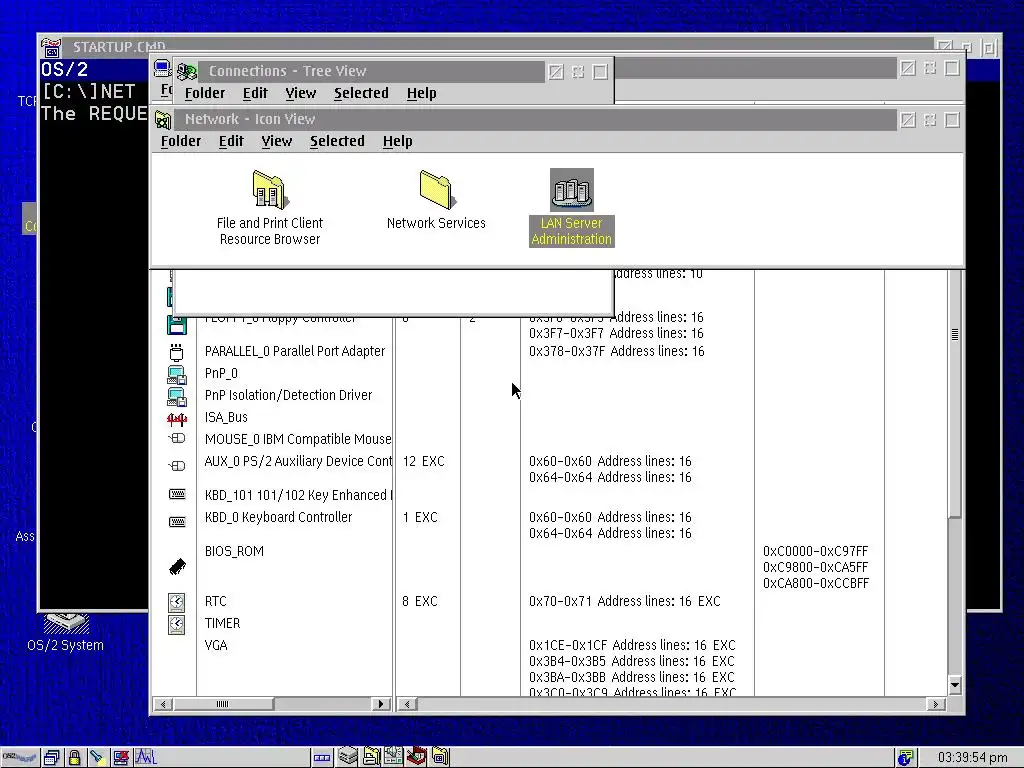Click the RTC clock icon
The height and width of the screenshot is (768, 1024).
click(177, 601)
